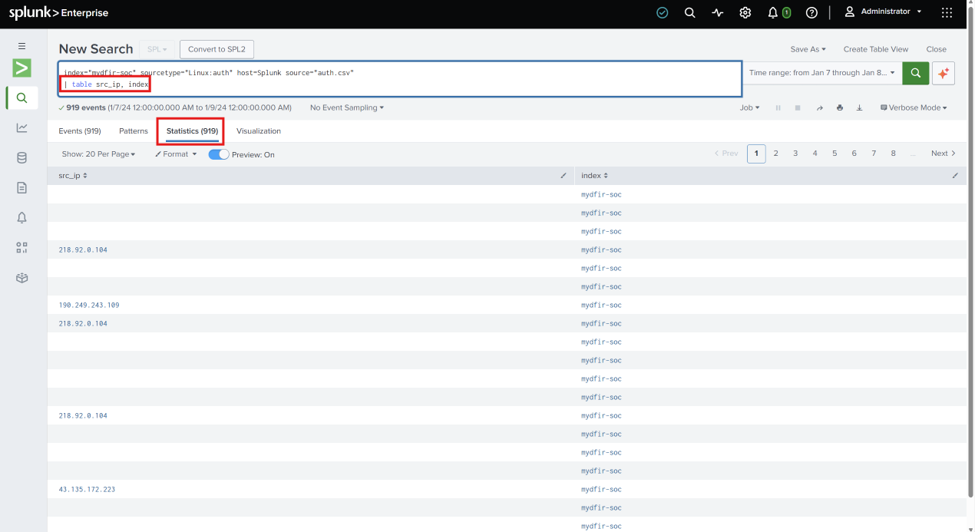Click the 190.249.243.109 src_ip cell
975x532 pixels.
click(89, 305)
